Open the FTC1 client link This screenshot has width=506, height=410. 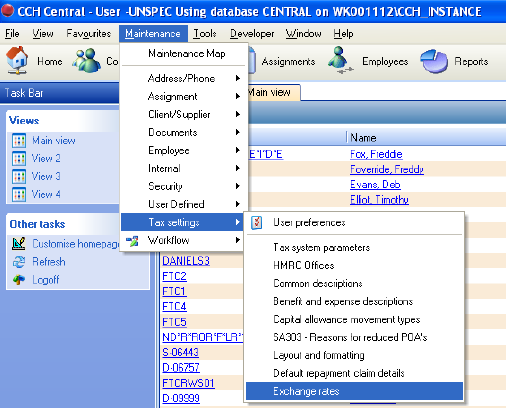[174, 292]
